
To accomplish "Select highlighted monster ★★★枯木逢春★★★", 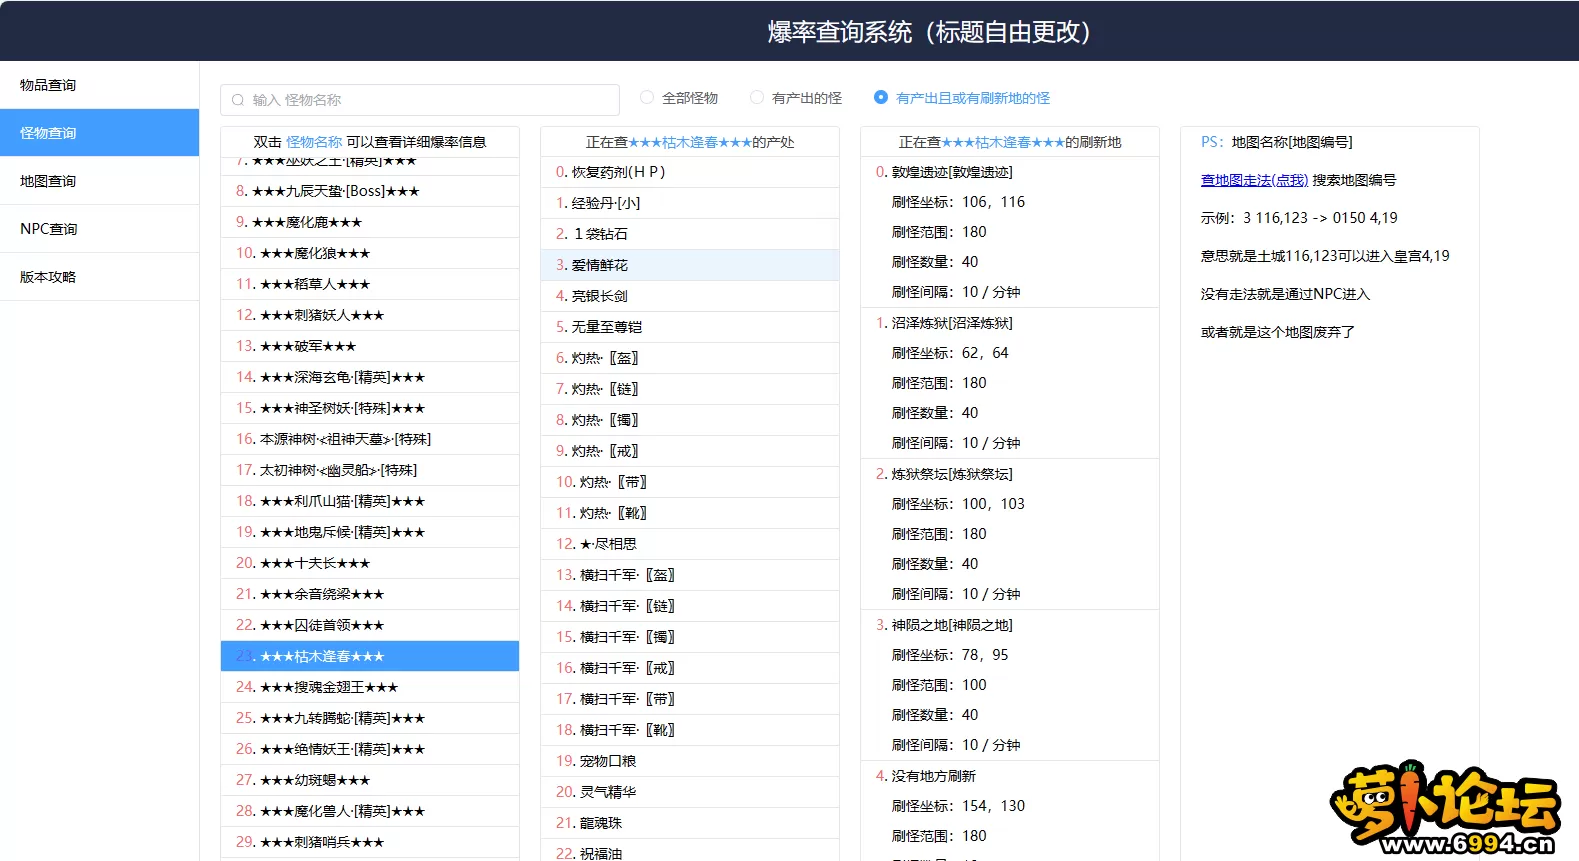I will (x=370, y=656).
